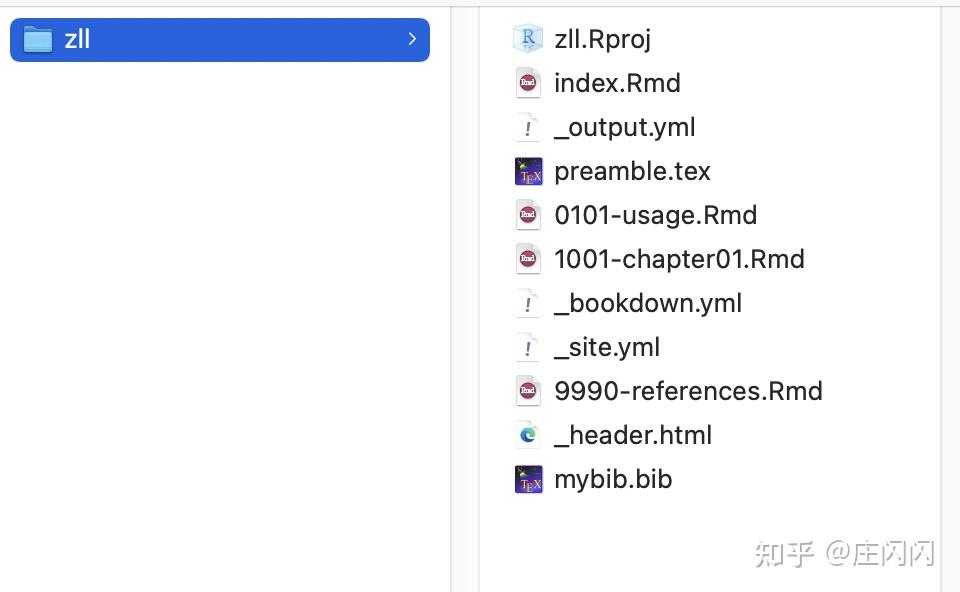The image size is (960, 592).
Task: Click the 1001-chapter01.Rmd file icon
Action: [528, 259]
